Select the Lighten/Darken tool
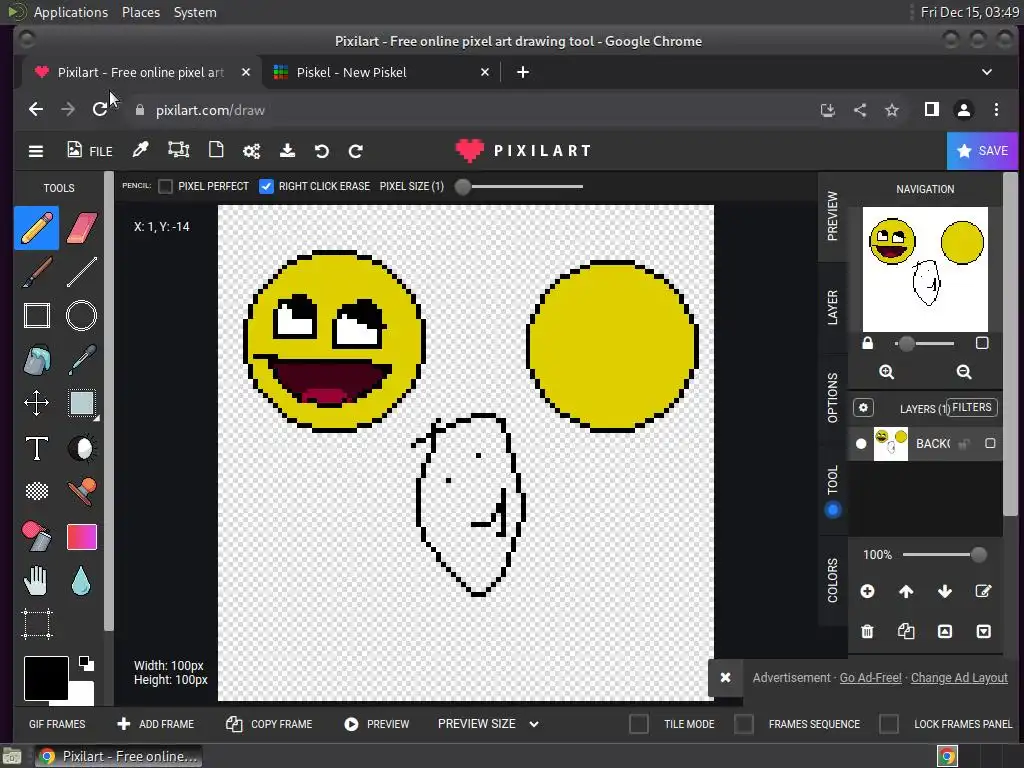1024x768 pixels. 82,448
